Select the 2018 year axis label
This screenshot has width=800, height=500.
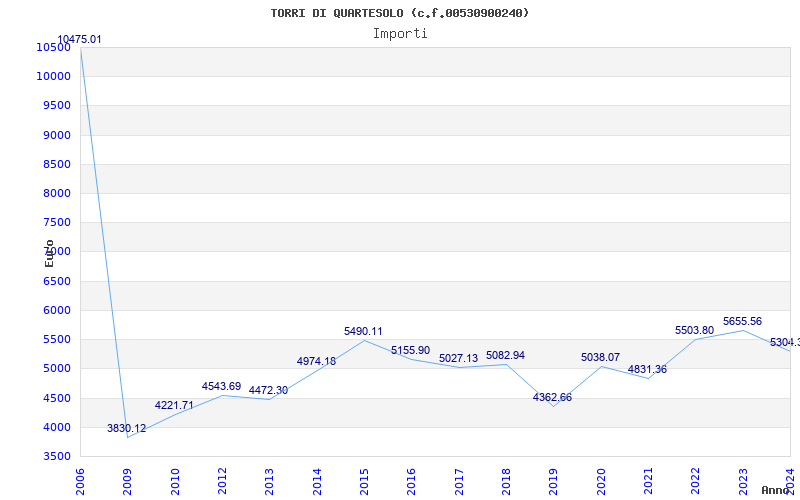click(506, 482)
